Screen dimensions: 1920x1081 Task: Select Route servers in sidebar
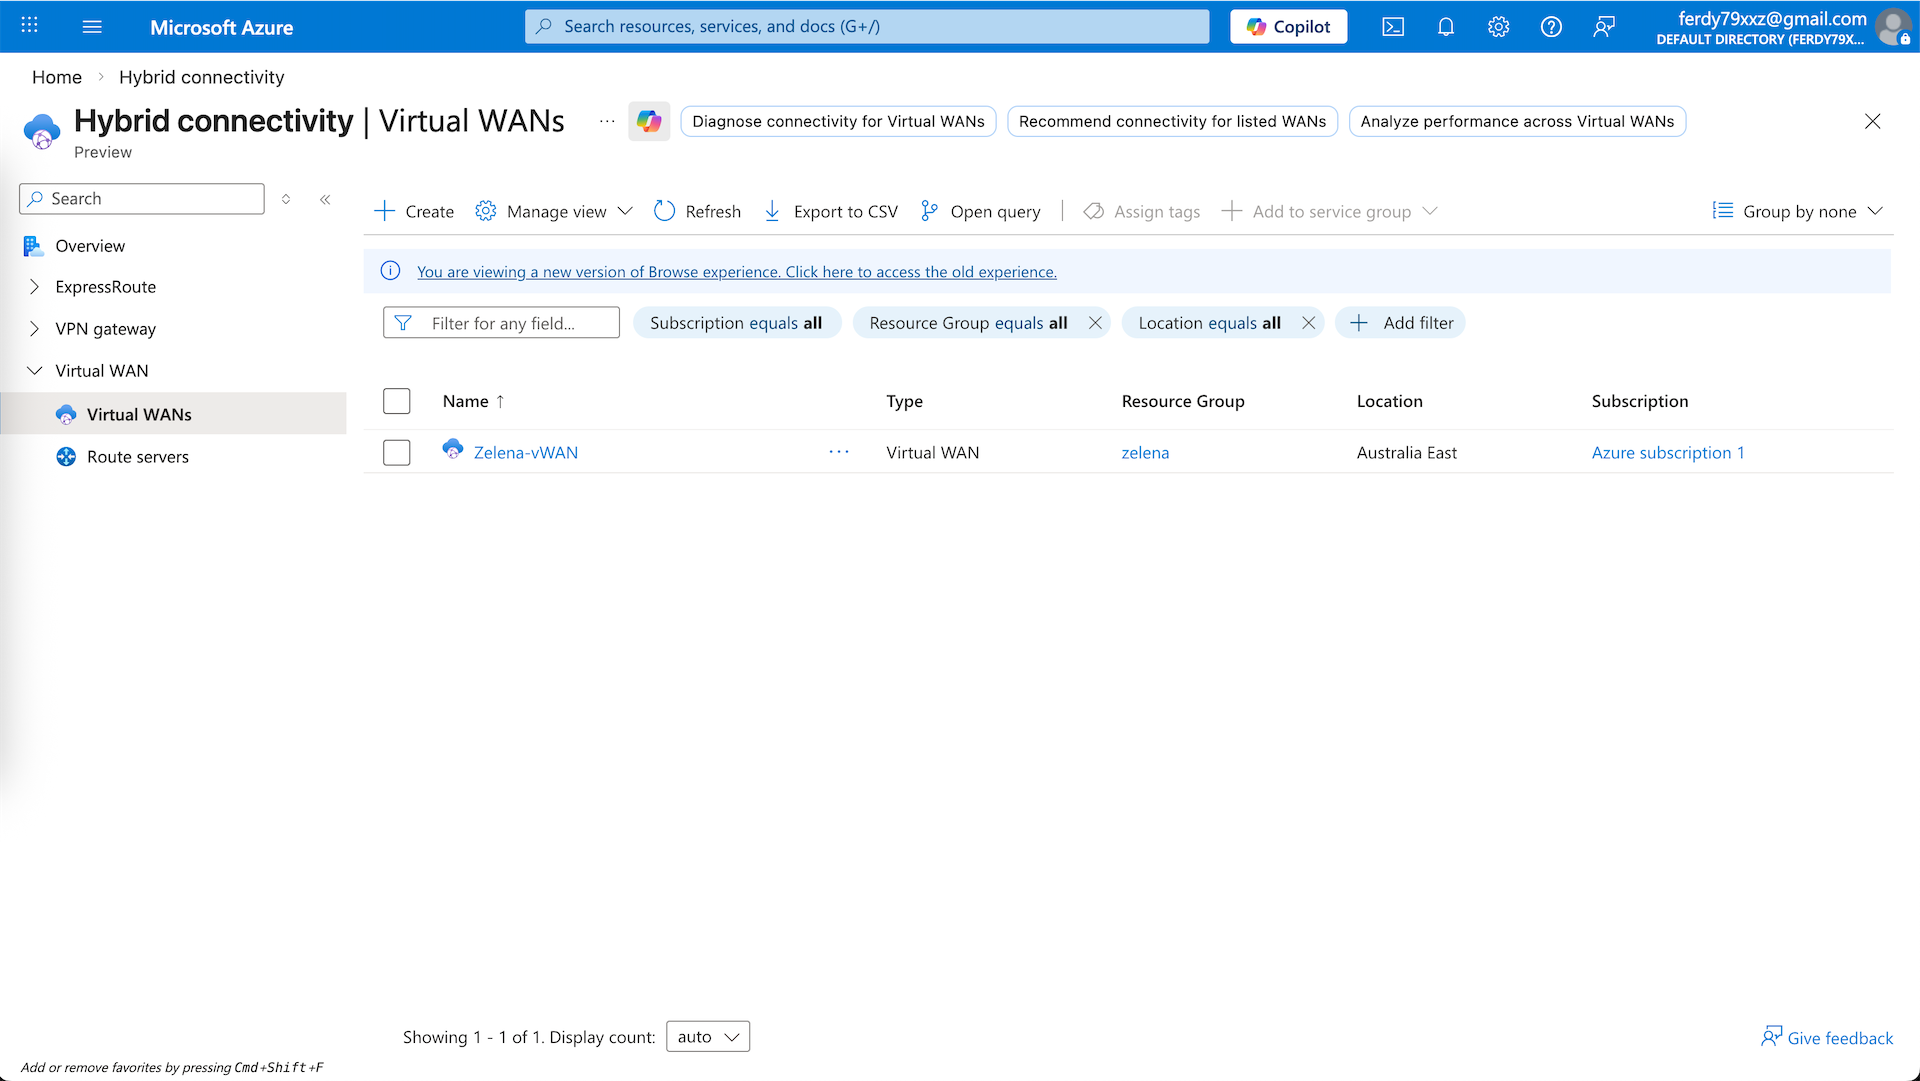(x=138, y=457)
